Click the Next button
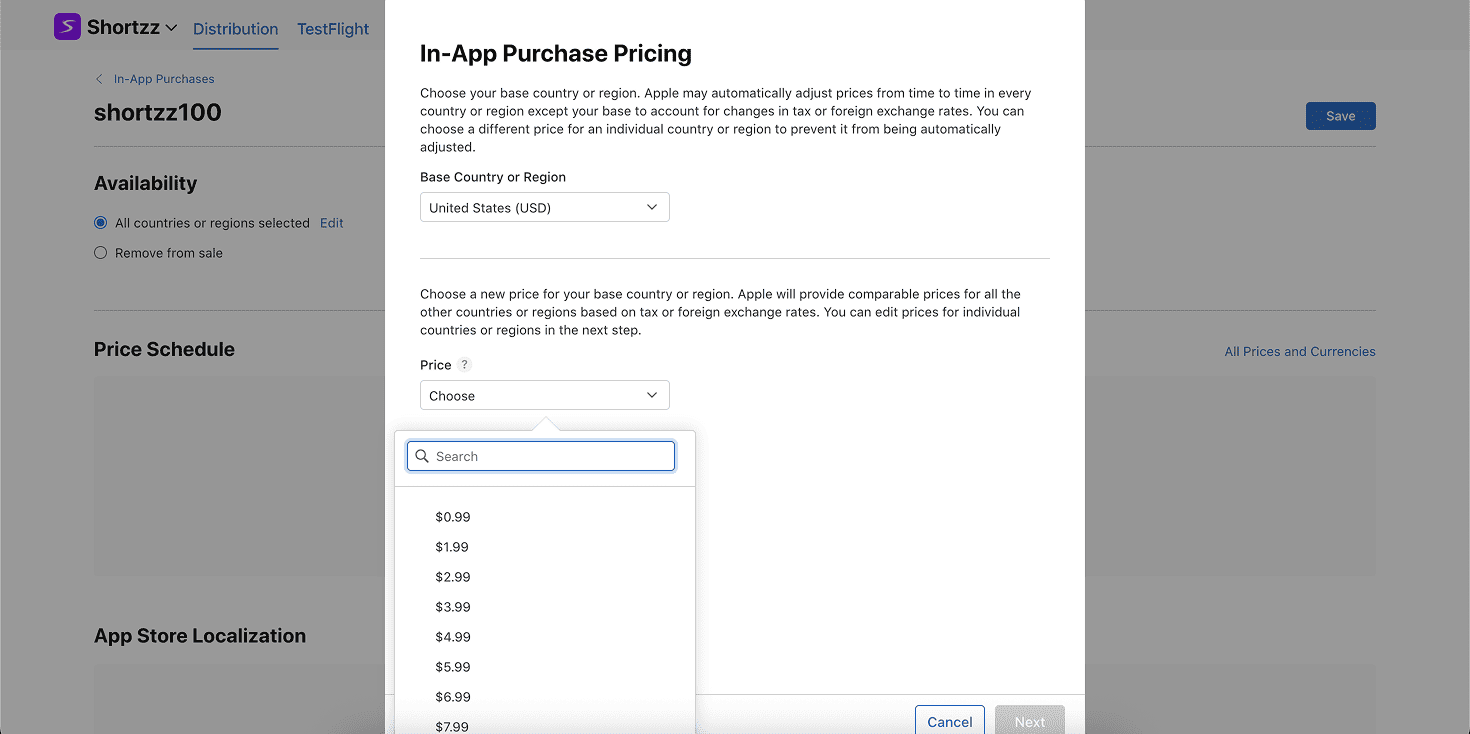Viewport: 1470px width, 734px height. (x=1029, y=721)
